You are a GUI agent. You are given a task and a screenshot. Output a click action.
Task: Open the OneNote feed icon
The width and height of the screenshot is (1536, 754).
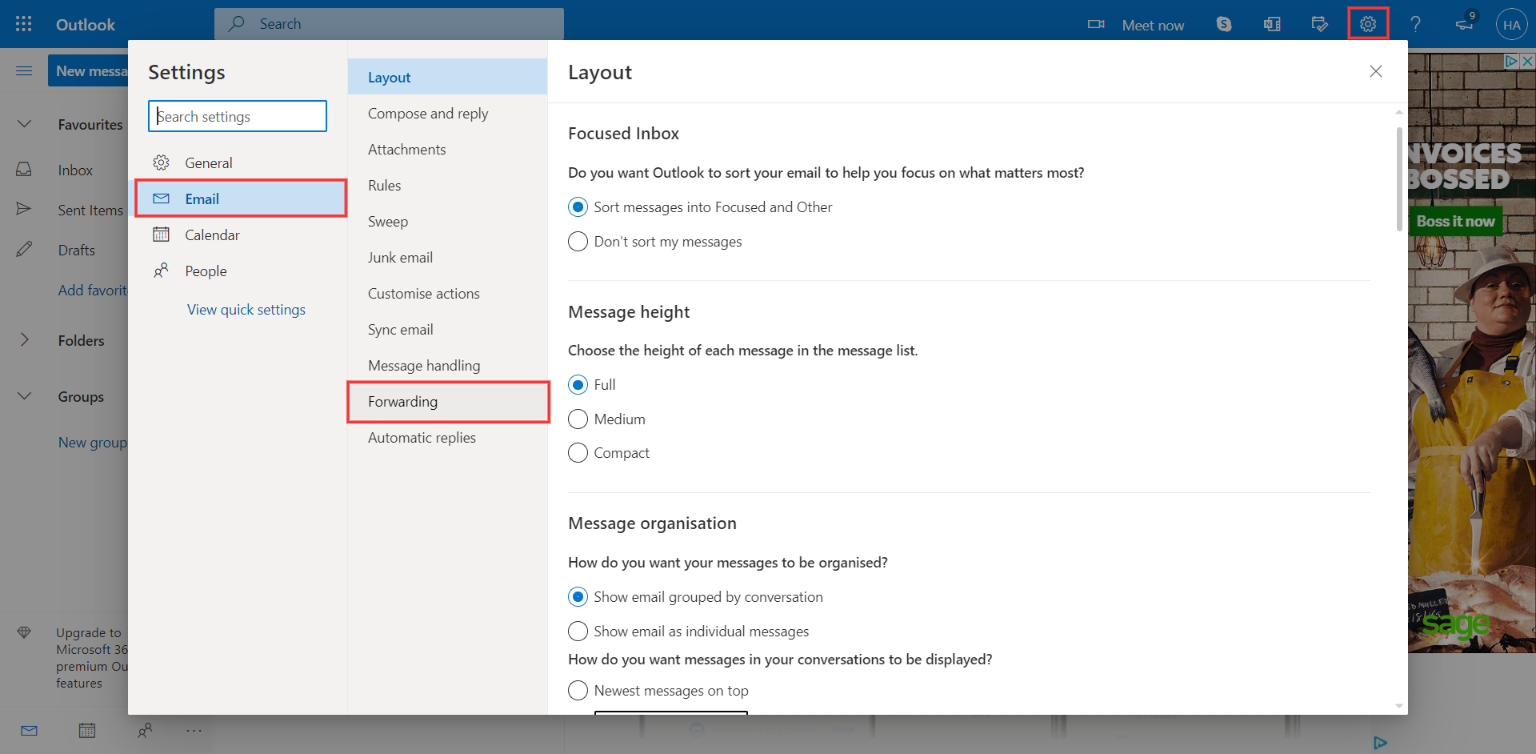tap(1271, 23)
